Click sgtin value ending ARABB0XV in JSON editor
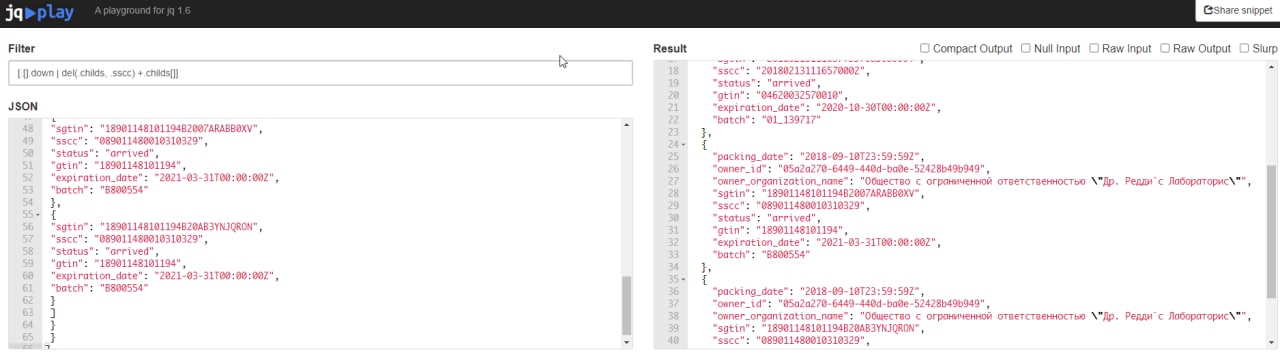 point(179,129)
